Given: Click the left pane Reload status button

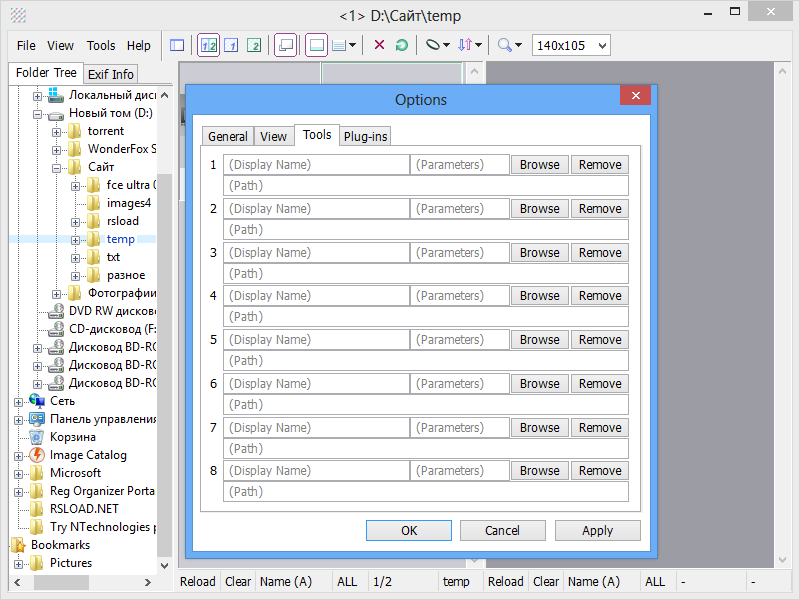Looking at the screenshot, I should pyautogui.click(x=197, y=582).
